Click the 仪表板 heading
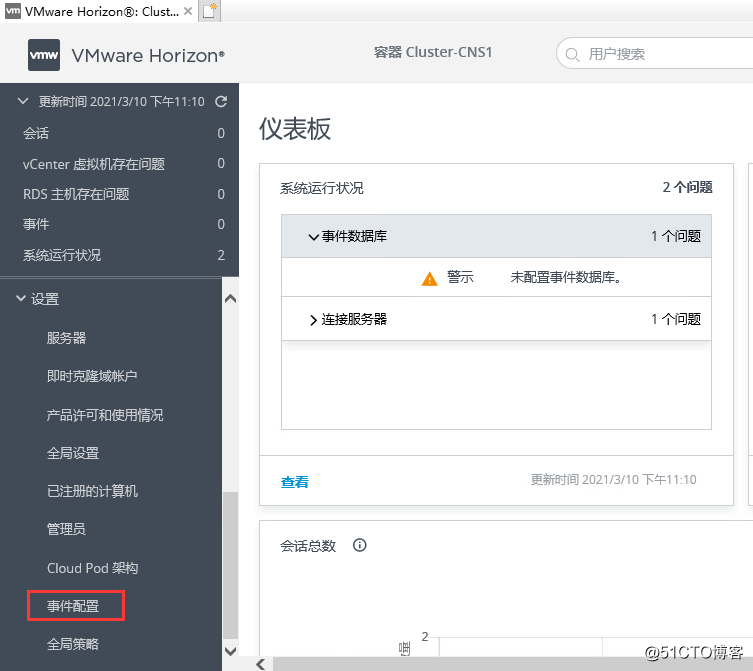The image size is (753, 671). click(x=295, y=129)
